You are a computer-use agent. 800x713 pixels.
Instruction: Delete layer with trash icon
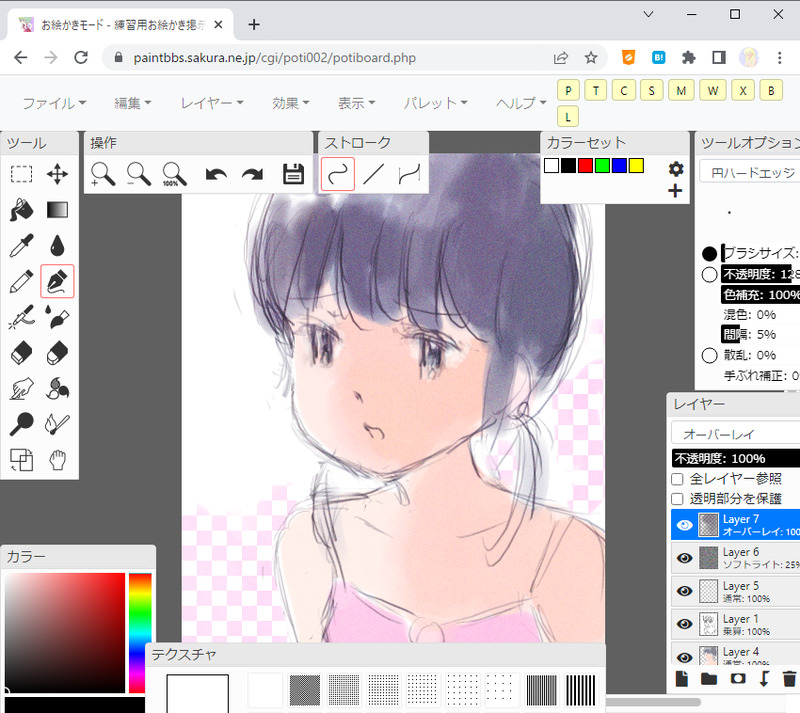tap(789, 679)
